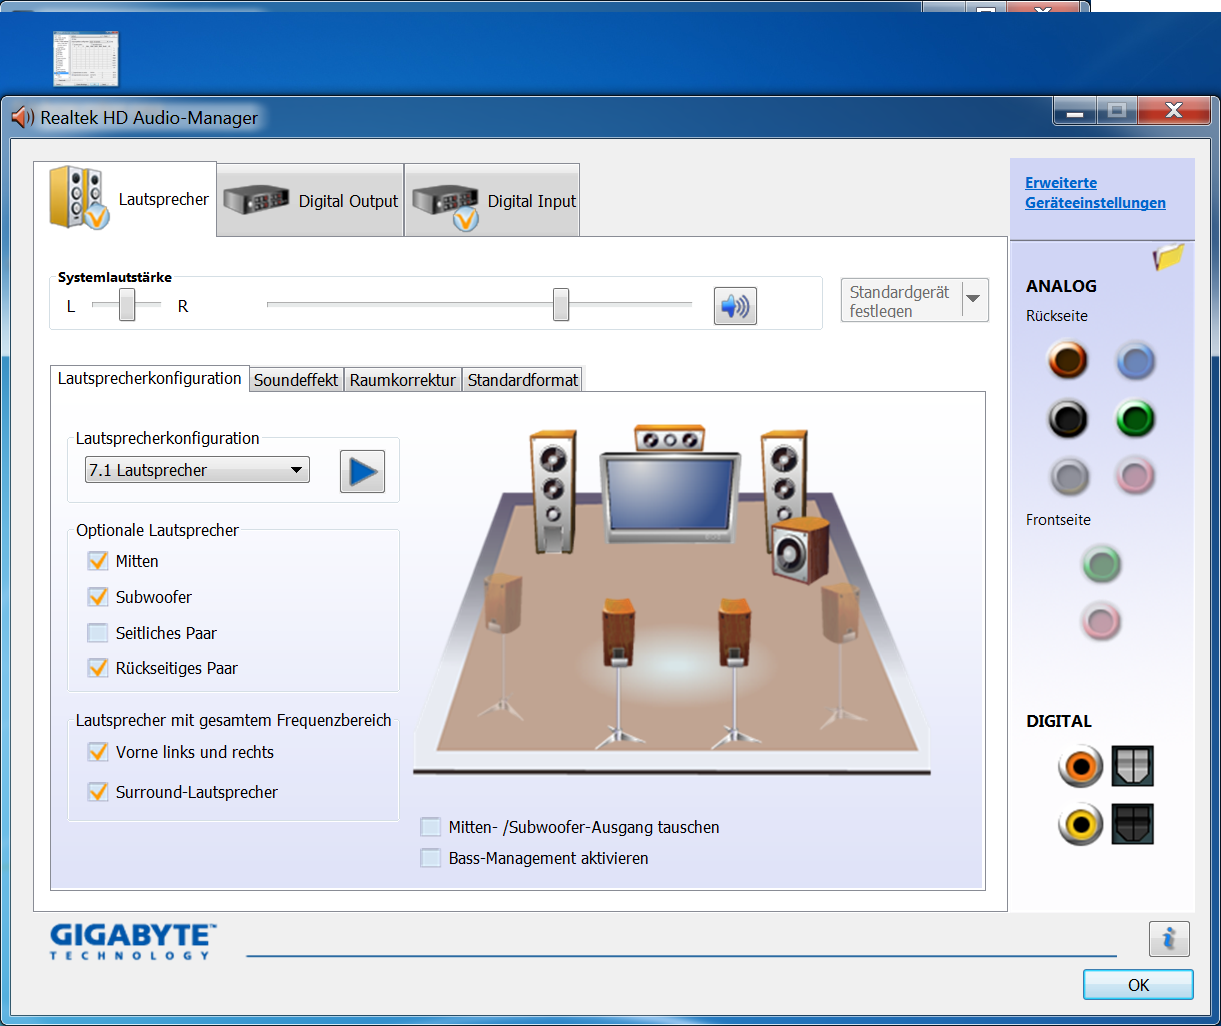Image resolution: width=1221 pixels, height=1026 pixels.
Task: Switch to the Digital Output tab
Action: point(311,201)
